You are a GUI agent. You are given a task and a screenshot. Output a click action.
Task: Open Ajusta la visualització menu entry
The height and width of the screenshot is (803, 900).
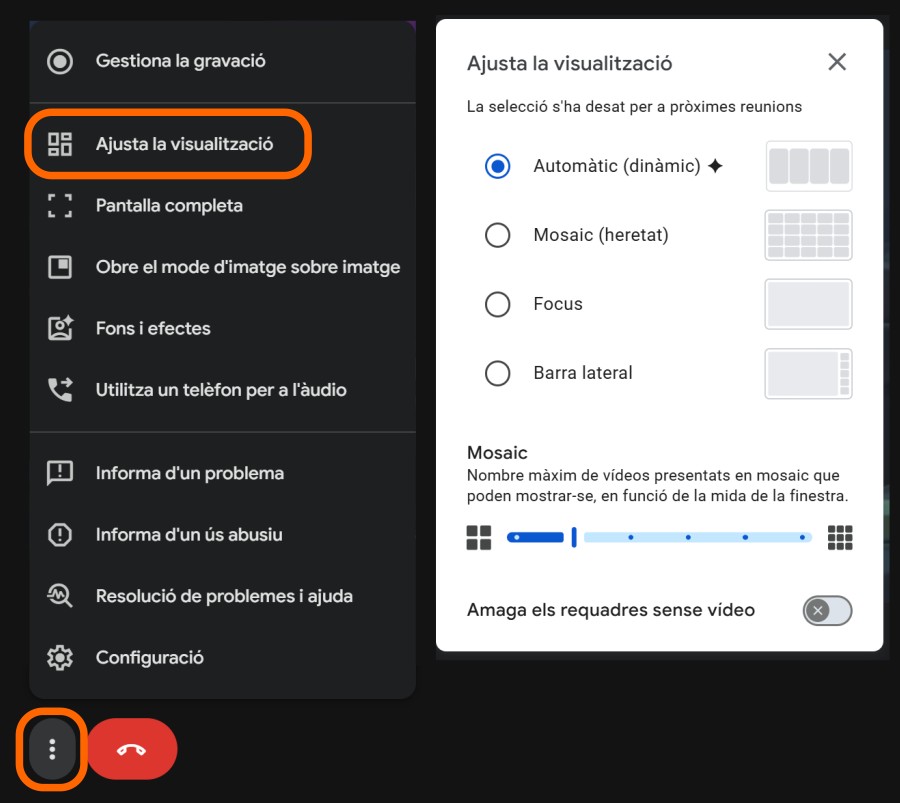tap(184, 144)
